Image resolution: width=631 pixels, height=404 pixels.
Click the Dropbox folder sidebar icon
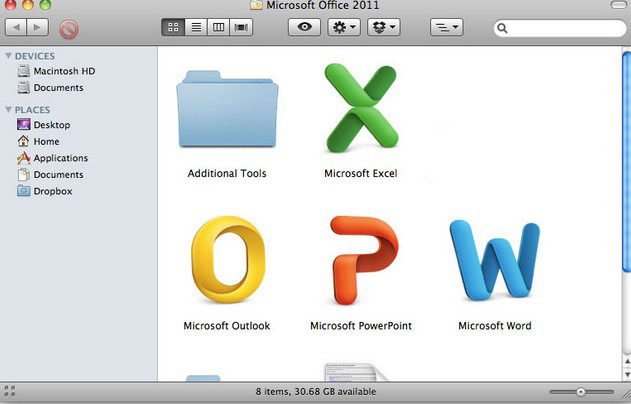tap(23, 191)
